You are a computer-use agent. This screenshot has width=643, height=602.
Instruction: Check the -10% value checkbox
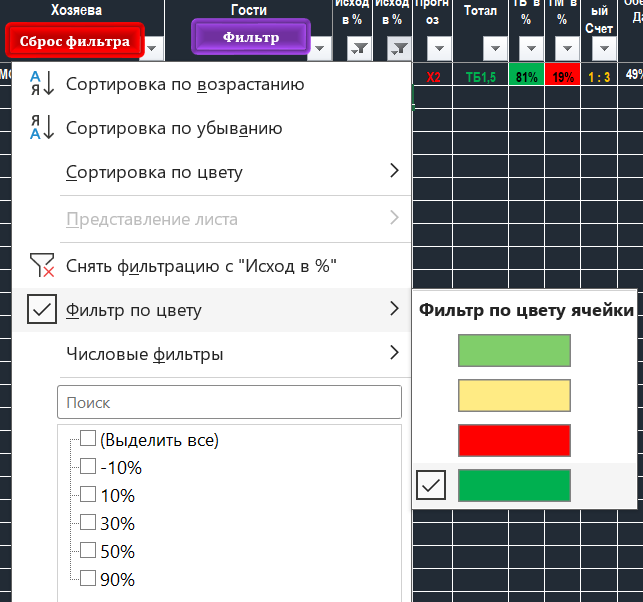coord(88,467)
